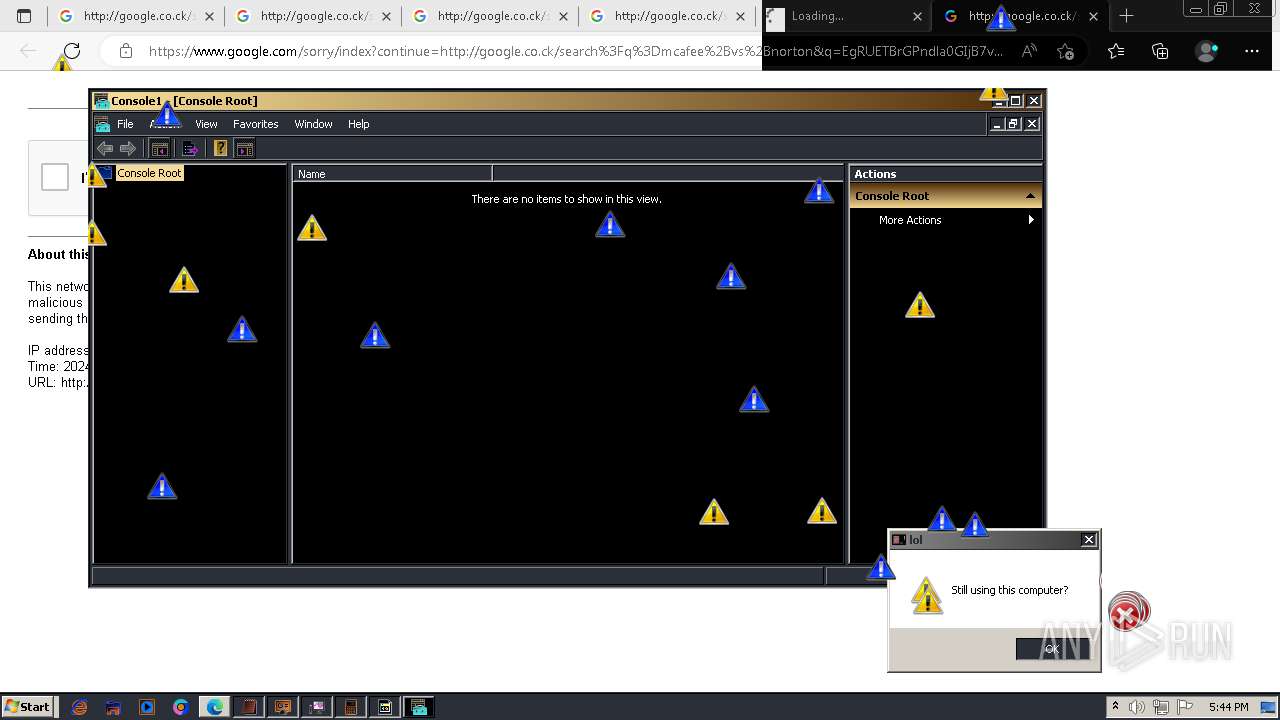
Task: Close the first google.co.ck tab
Action: [209, 16]
